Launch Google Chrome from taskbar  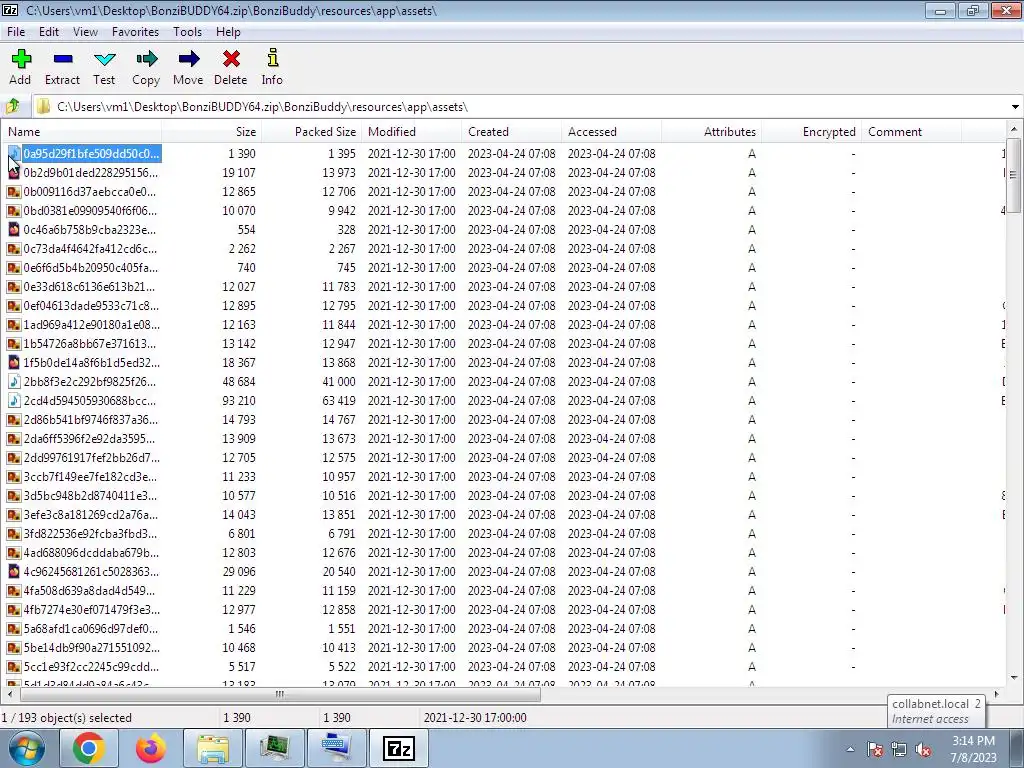(89, 748)
